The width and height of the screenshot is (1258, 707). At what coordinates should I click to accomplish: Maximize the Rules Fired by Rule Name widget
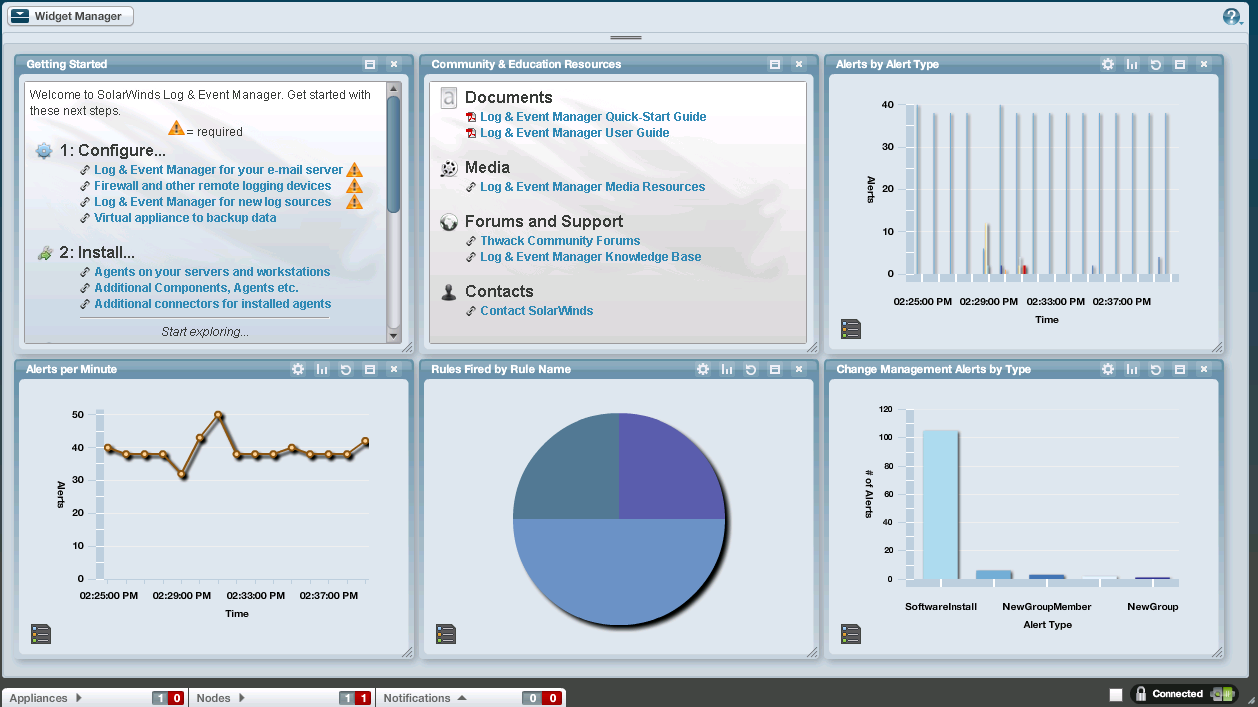775,369
